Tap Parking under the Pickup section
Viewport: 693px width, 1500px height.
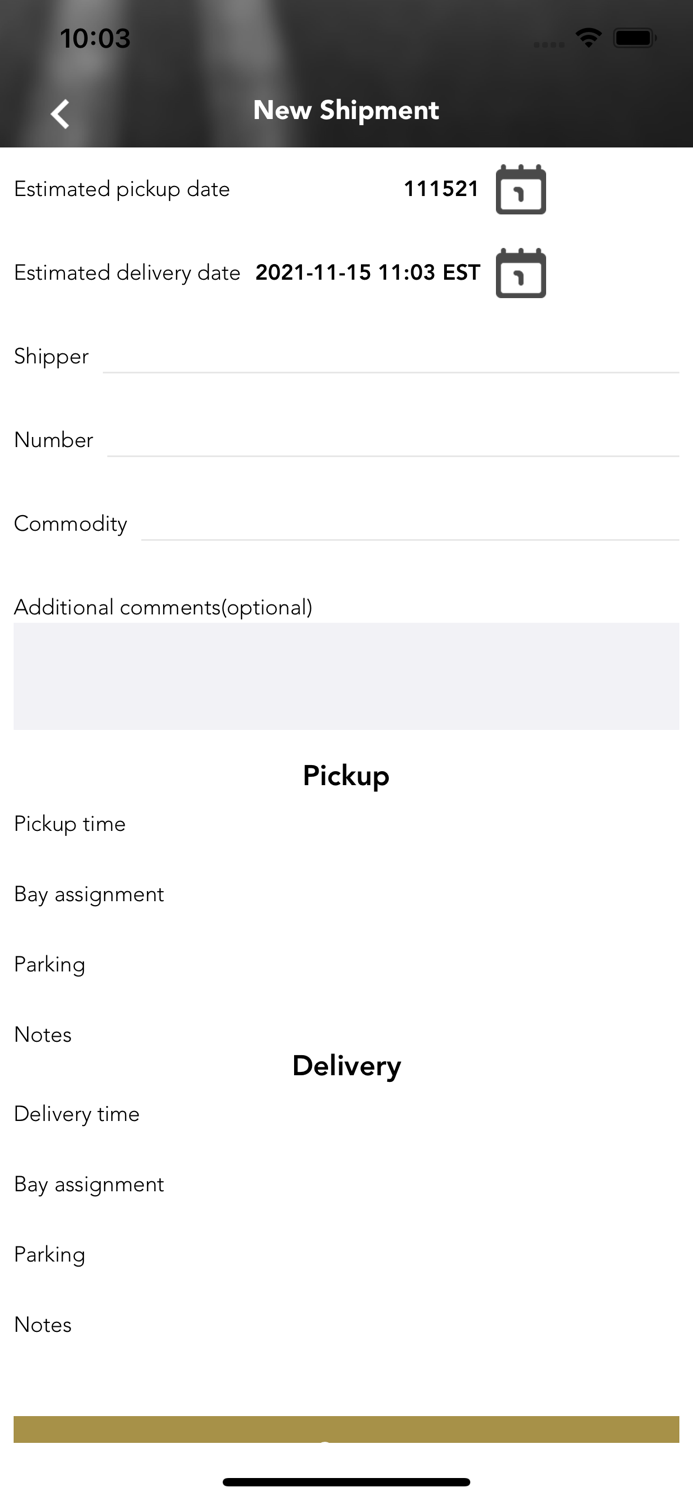[50, 964]
